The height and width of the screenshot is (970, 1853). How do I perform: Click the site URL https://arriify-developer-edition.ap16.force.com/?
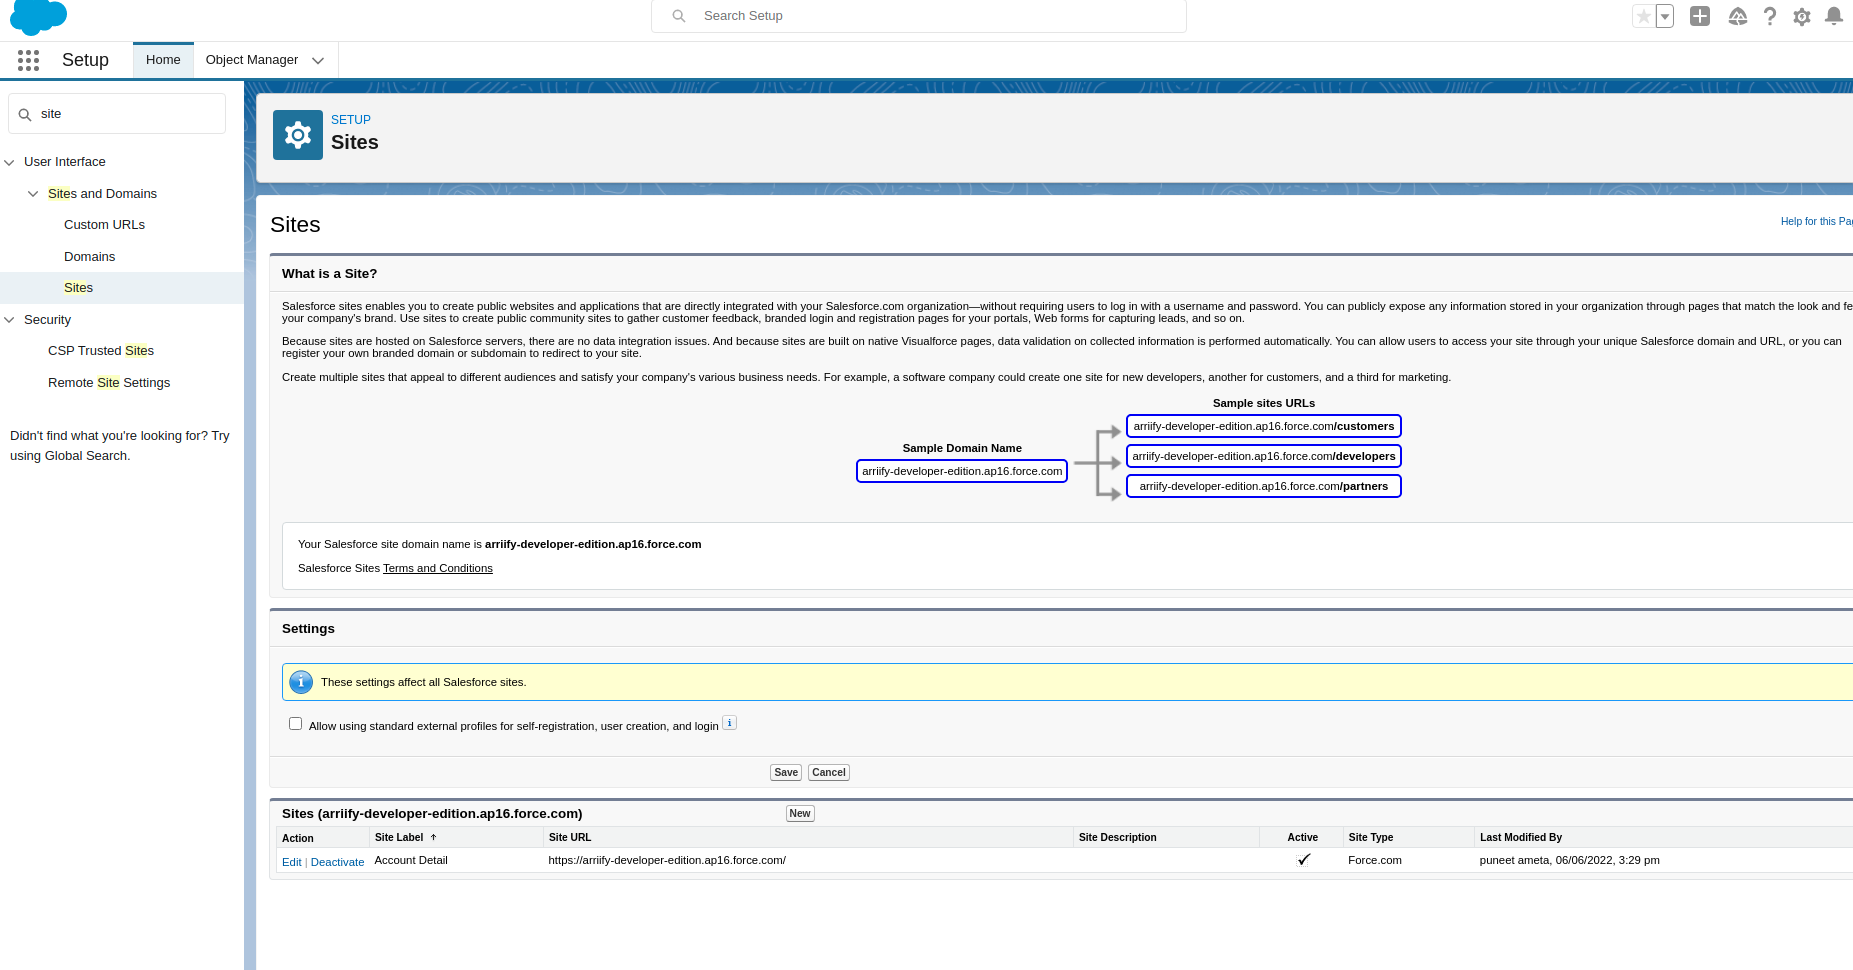[x=667, y=860]
